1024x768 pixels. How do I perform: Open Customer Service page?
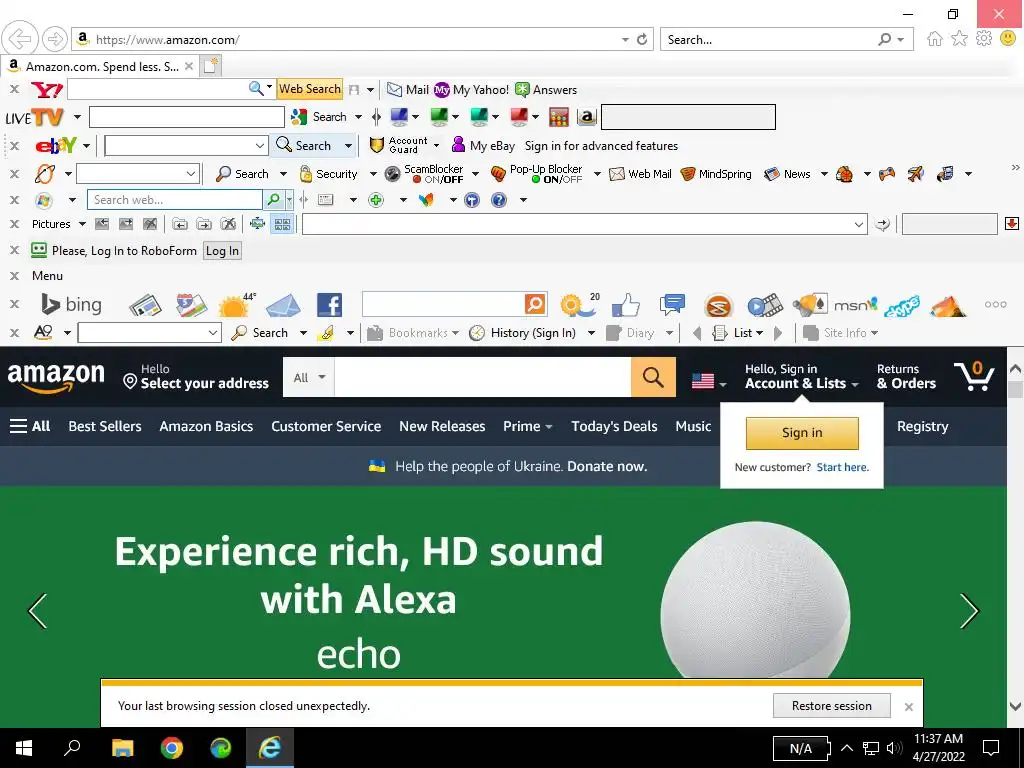(326, 426)
